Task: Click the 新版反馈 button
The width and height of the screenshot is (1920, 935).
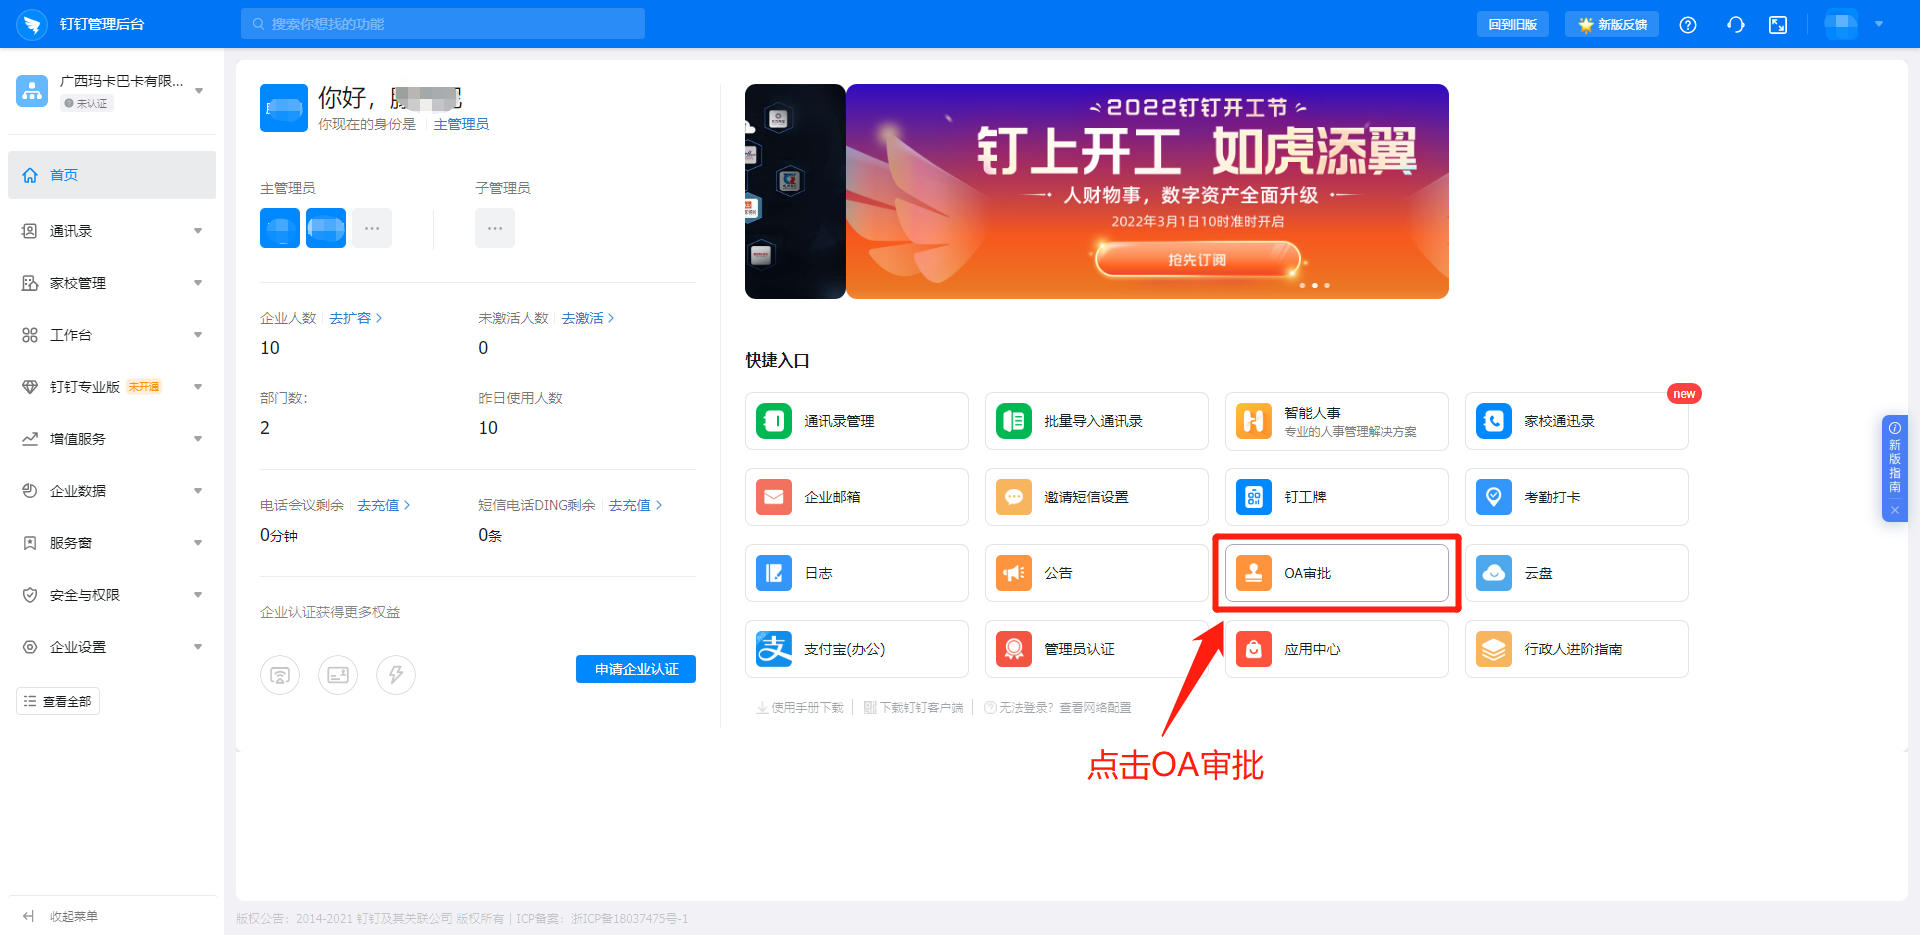Action: [x=1612, y=24]
